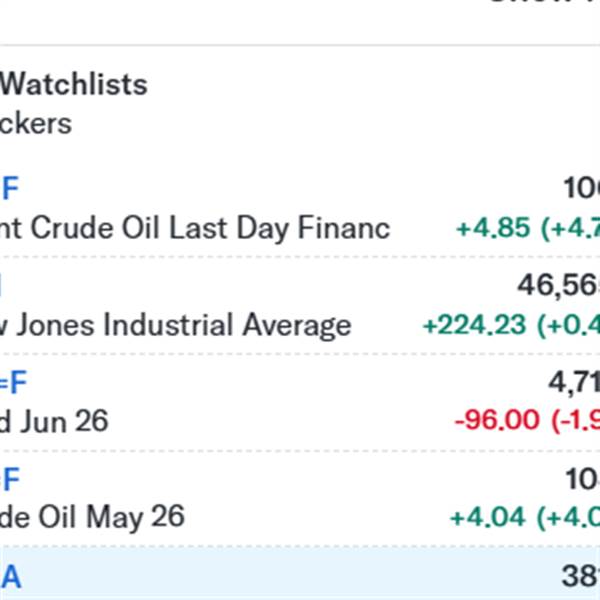Click the 46,56 Dow Jones price
600x600 pixels.
pos(558,286)
